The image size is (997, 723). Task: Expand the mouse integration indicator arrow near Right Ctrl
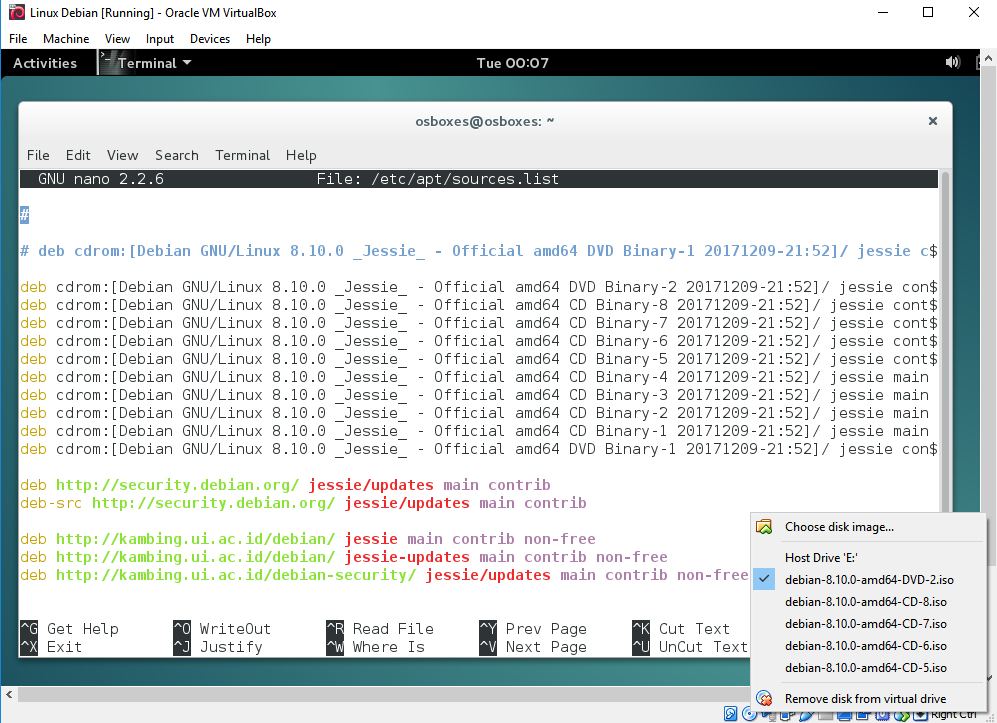pos(921,714)
